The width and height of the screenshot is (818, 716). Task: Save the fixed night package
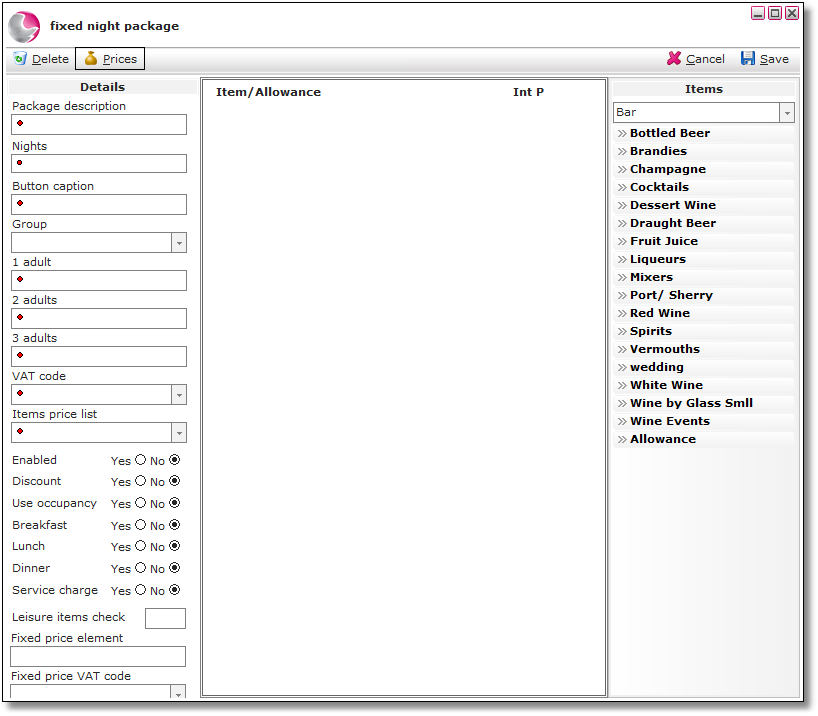click(x=765, y=58)
